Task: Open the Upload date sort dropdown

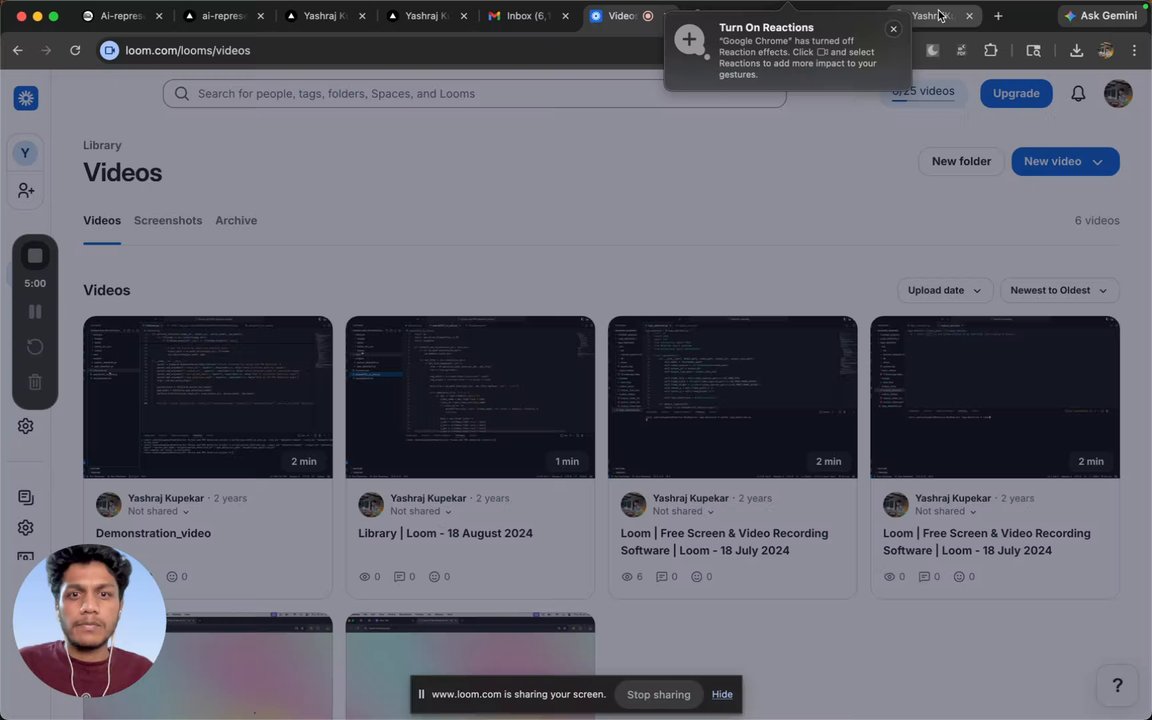Action: [x=945, y=290]
